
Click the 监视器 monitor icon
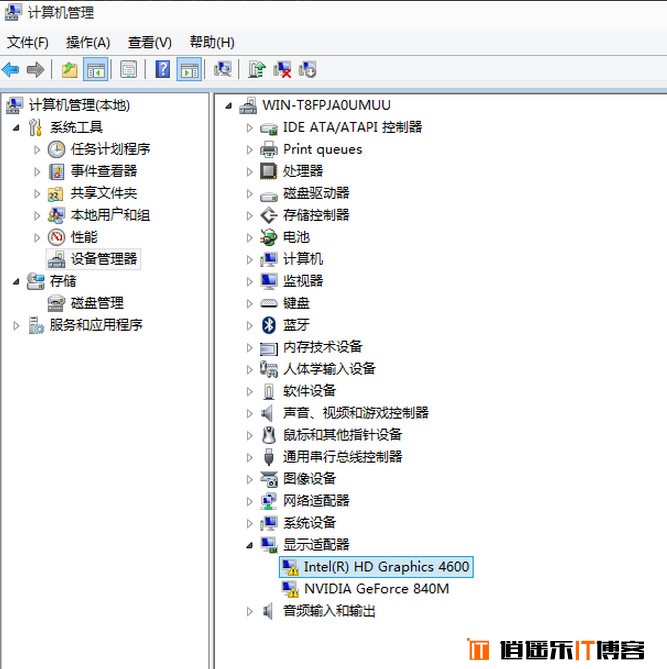point(268,281)
